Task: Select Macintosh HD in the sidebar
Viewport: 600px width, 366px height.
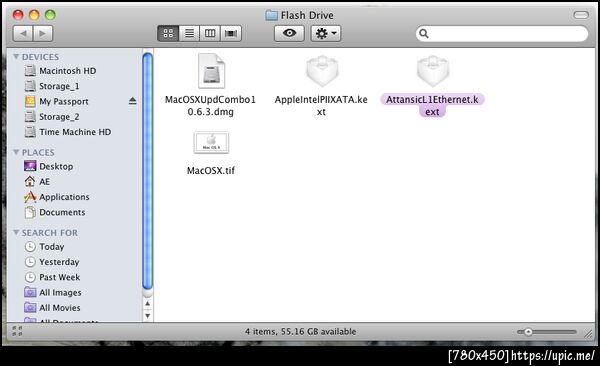Action: (67, 71)
